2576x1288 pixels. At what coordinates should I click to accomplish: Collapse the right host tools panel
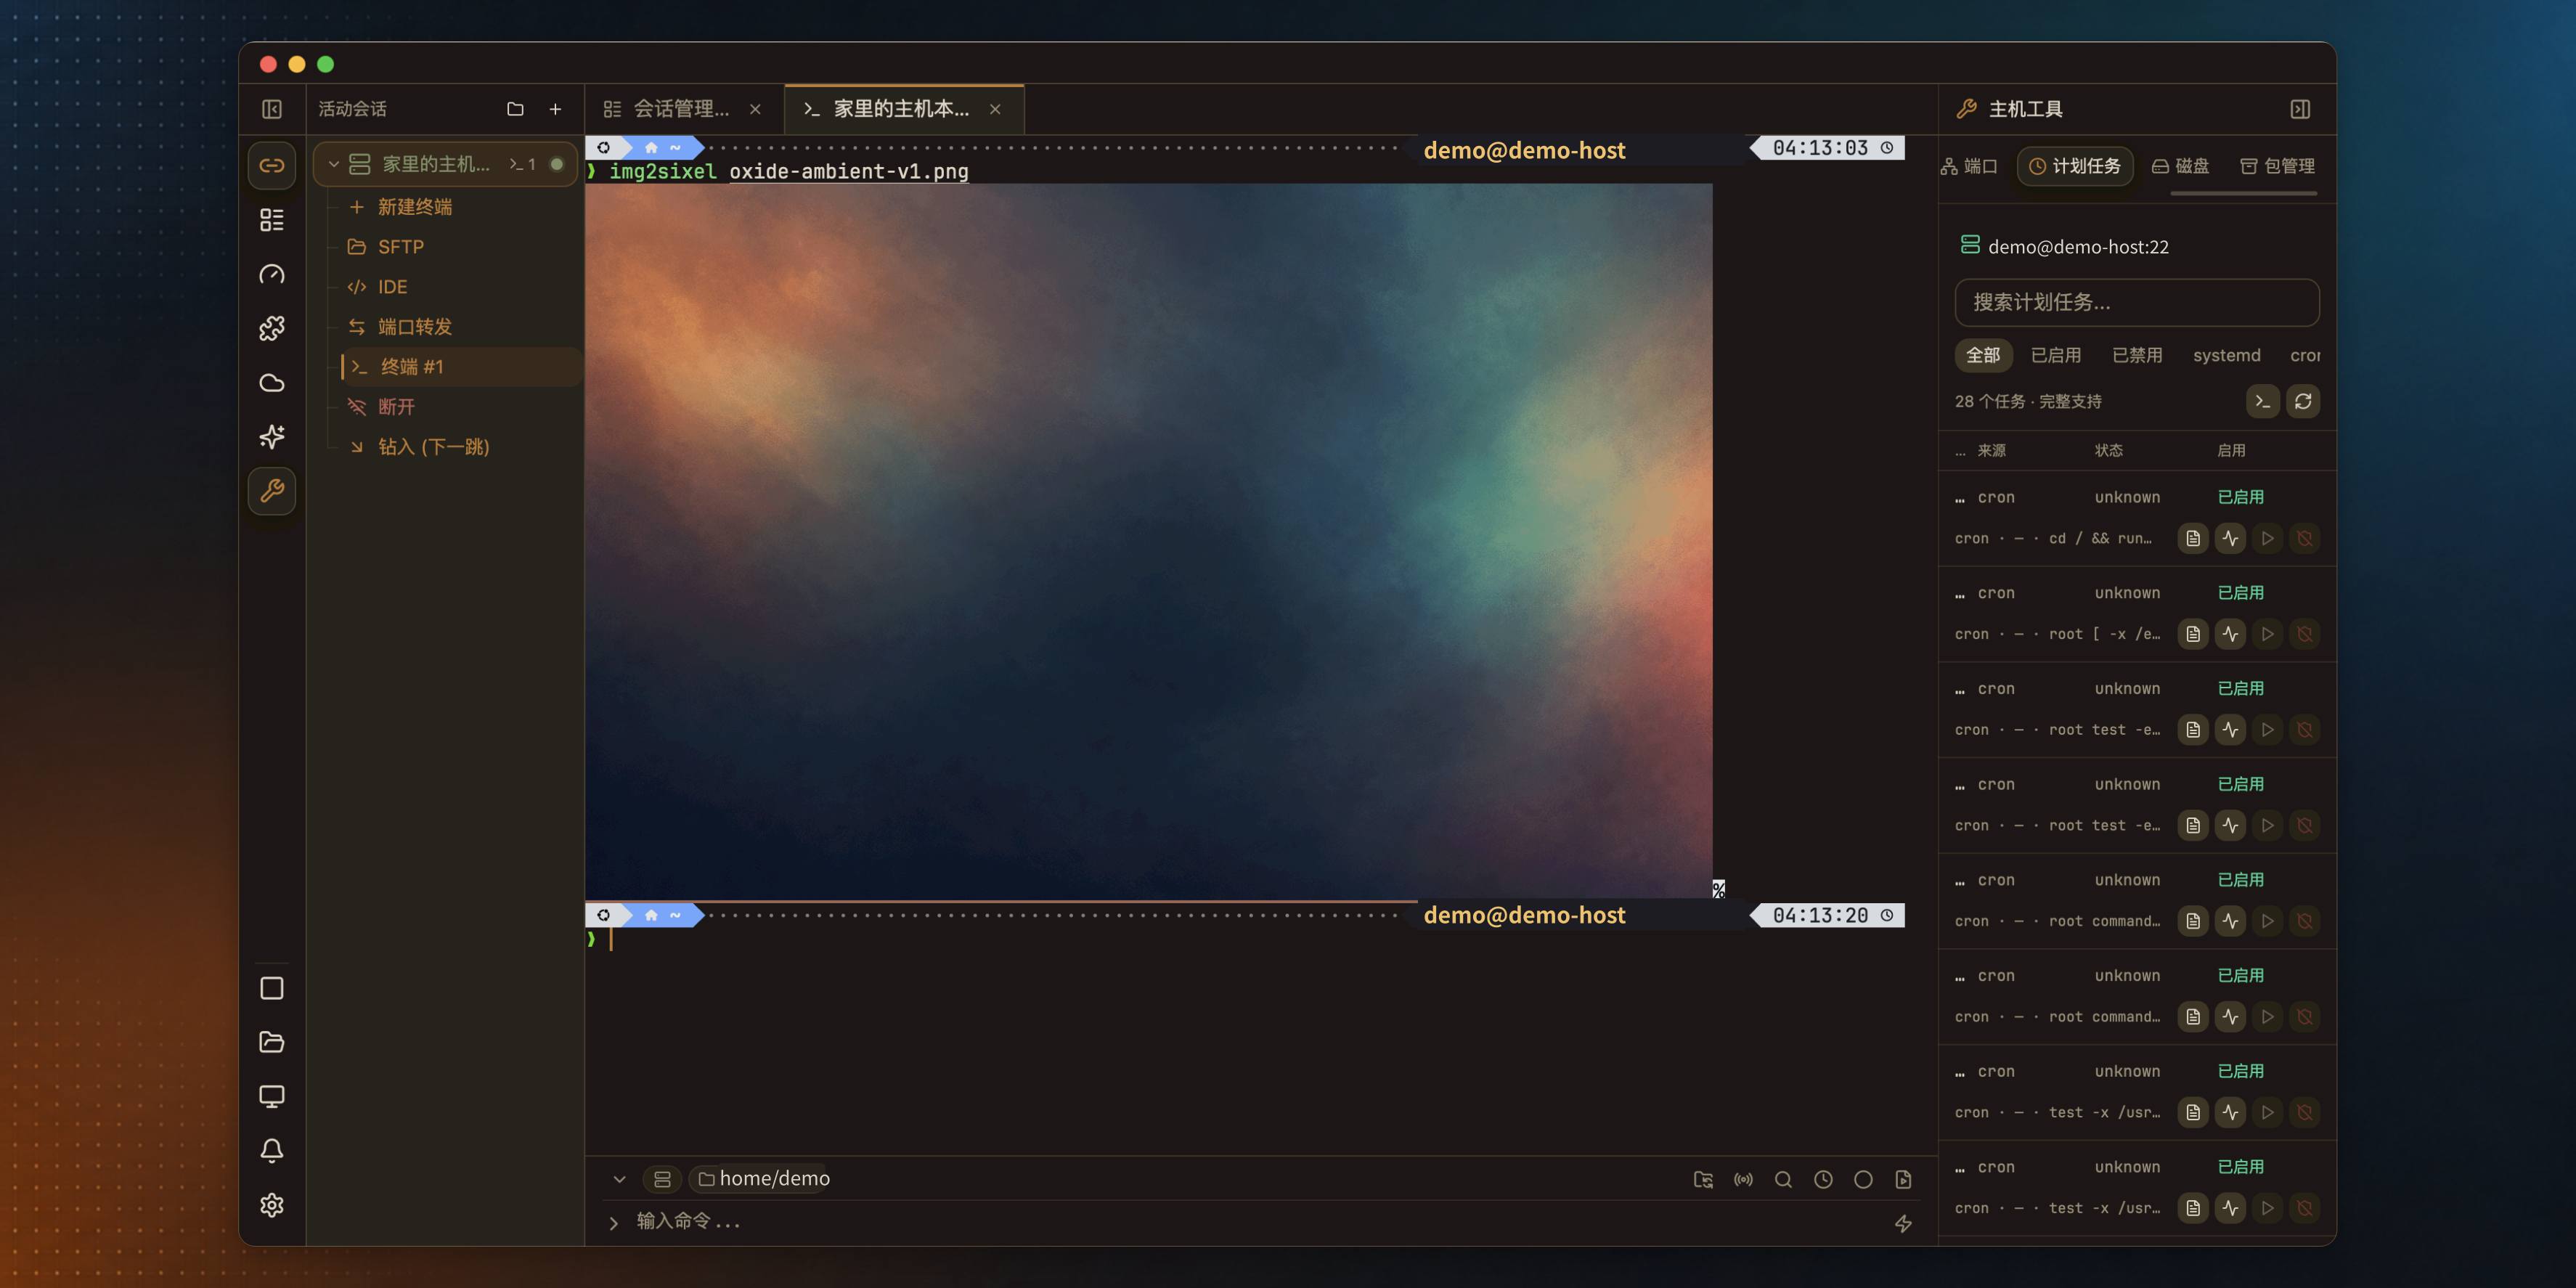click(x=2300, y=109)
